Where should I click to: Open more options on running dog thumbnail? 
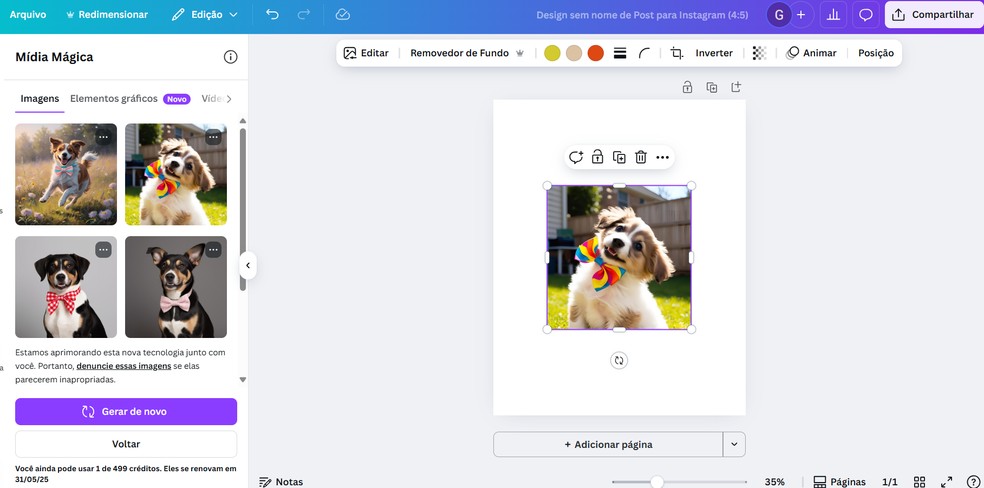(x=103, y=137)
